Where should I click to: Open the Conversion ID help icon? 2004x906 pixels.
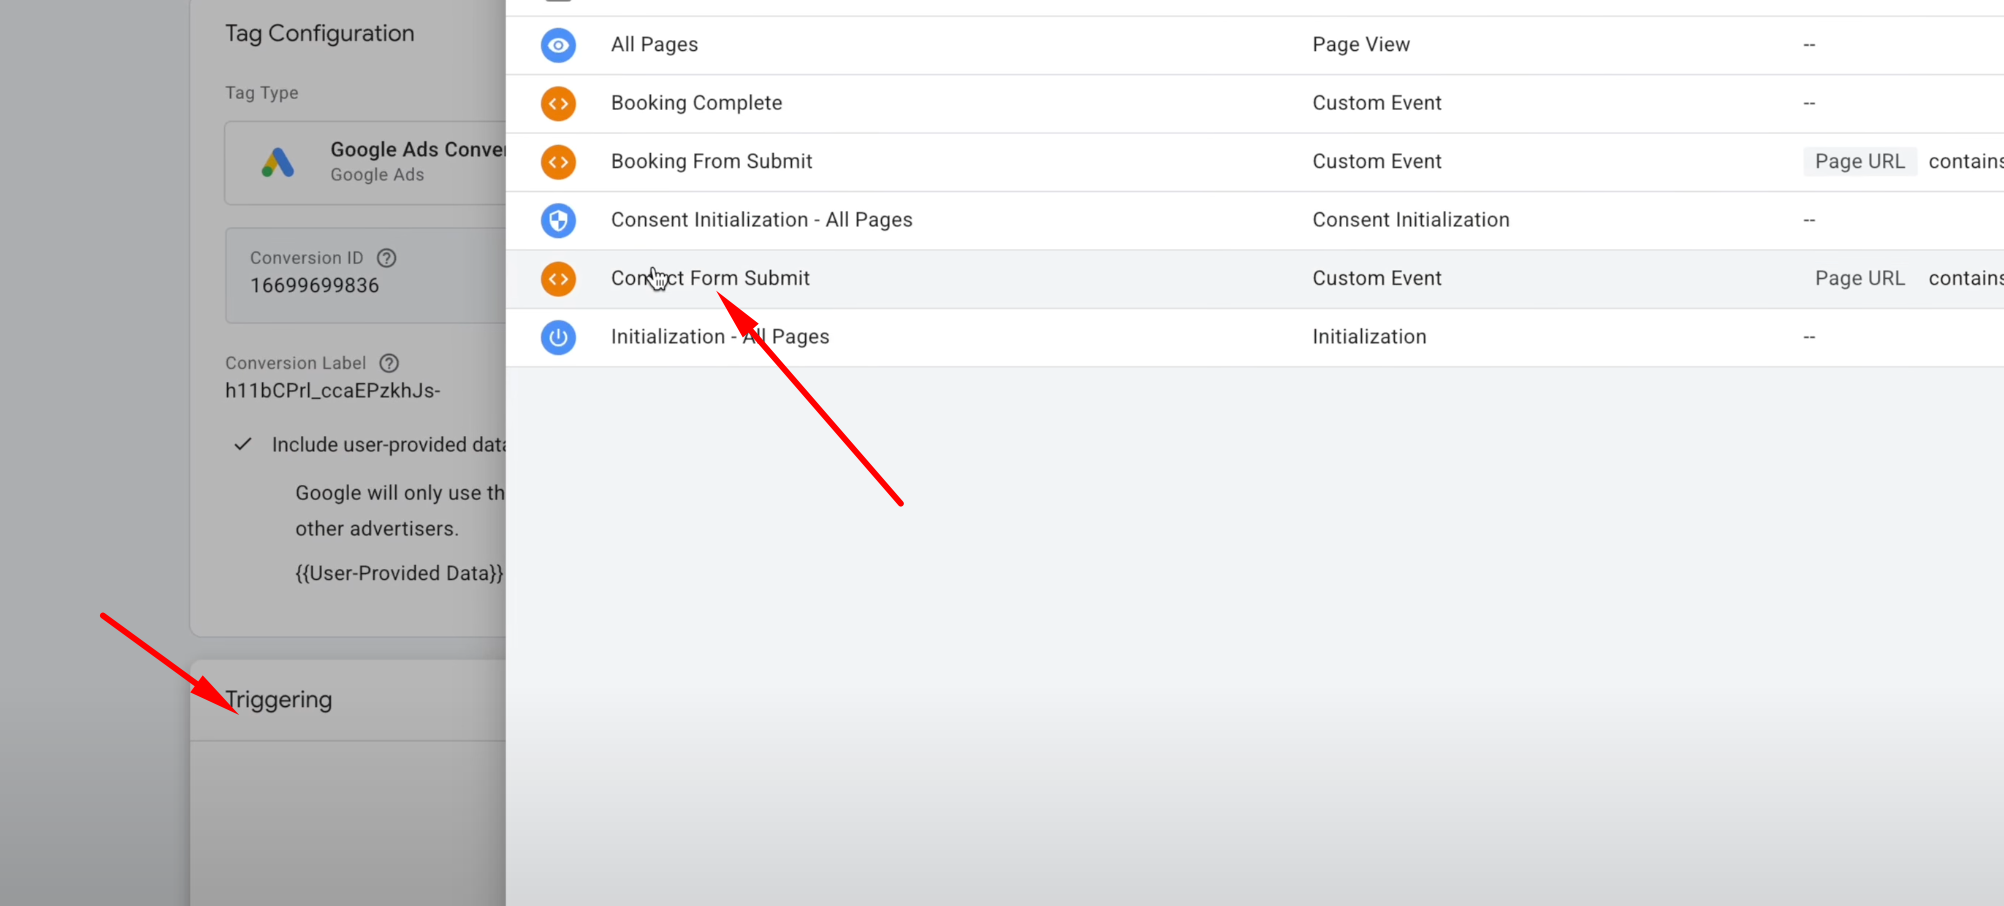tap(387, 258)
